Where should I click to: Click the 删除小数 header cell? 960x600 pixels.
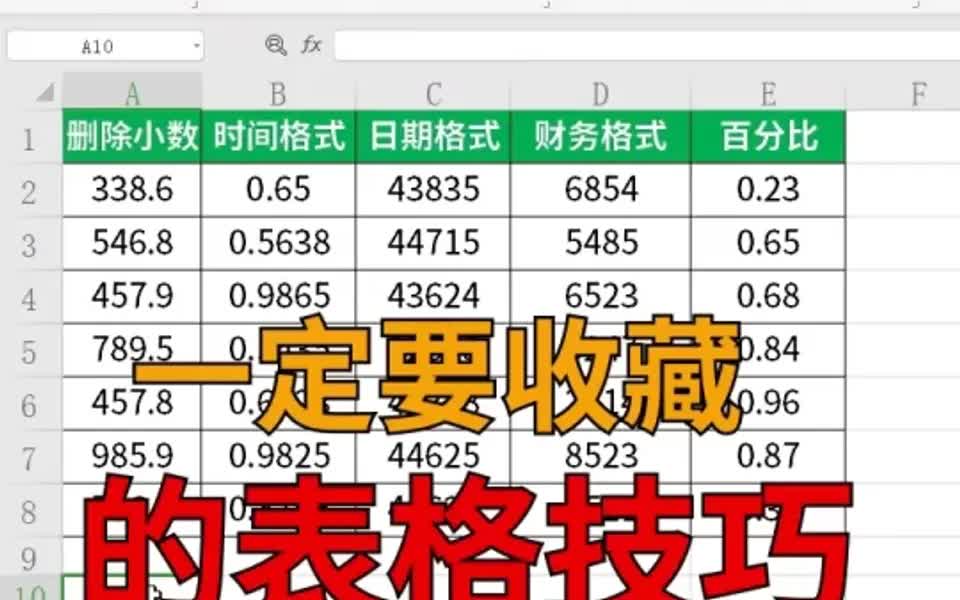coord(130,137)
